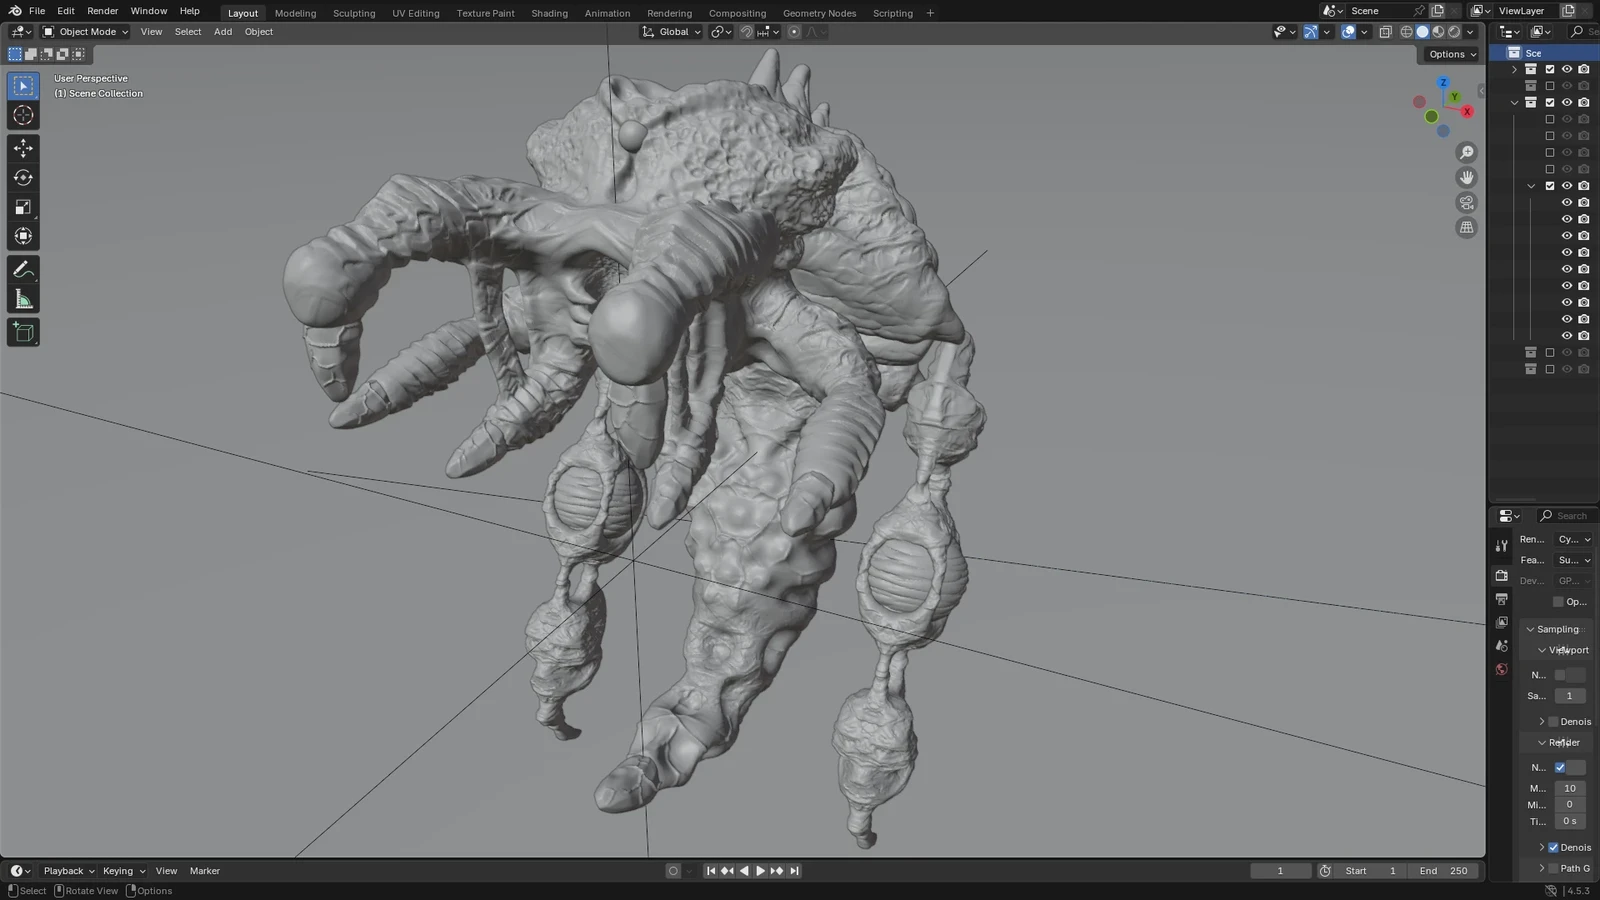This screenshot has height=900, width=1600.
Task: Switch viewport to wireframe shading
Action: click(1407, 31)
